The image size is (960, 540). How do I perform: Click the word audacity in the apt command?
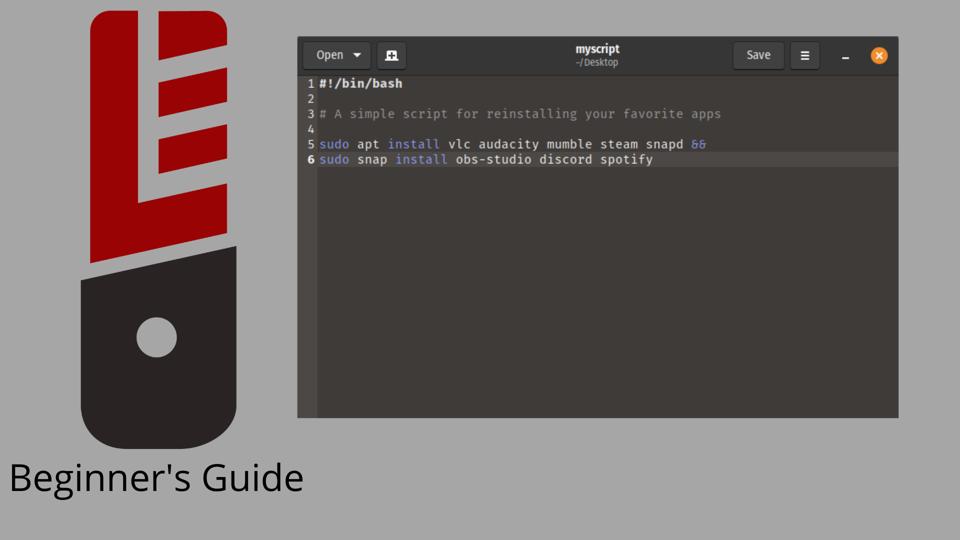click(508, 144)
